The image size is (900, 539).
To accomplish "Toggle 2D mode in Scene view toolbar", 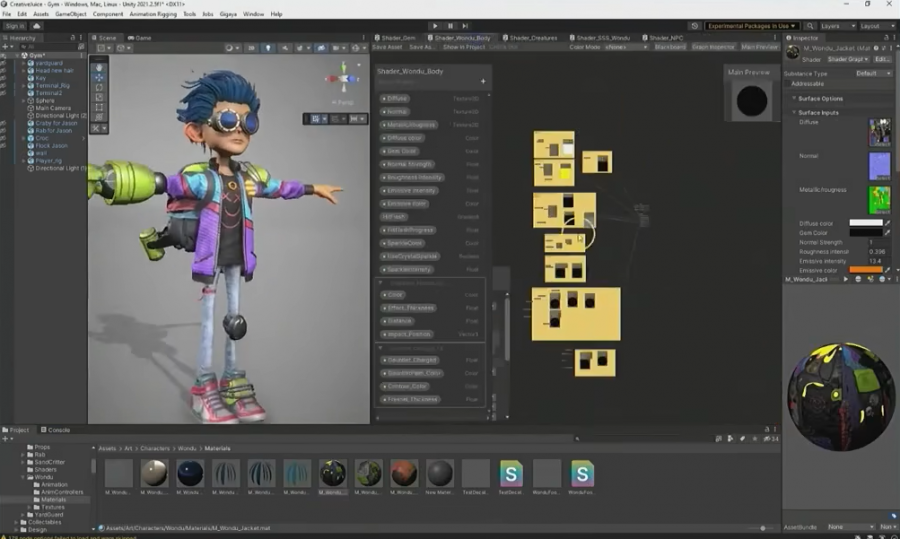I will [251, 48].
